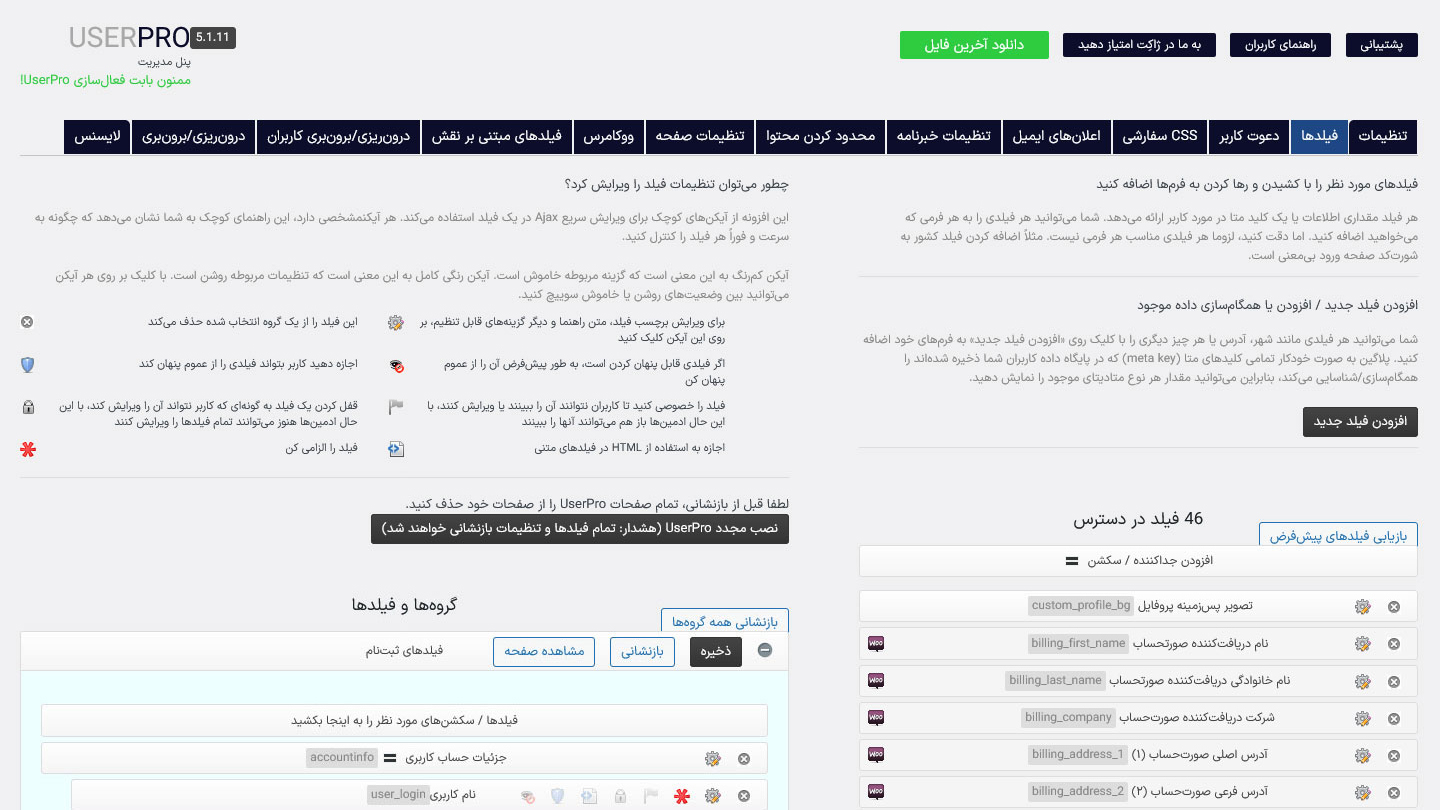Click افزودن فیلد جدید button
Viewport: 1440px width, 810px height.
(x=1360, y=422)
